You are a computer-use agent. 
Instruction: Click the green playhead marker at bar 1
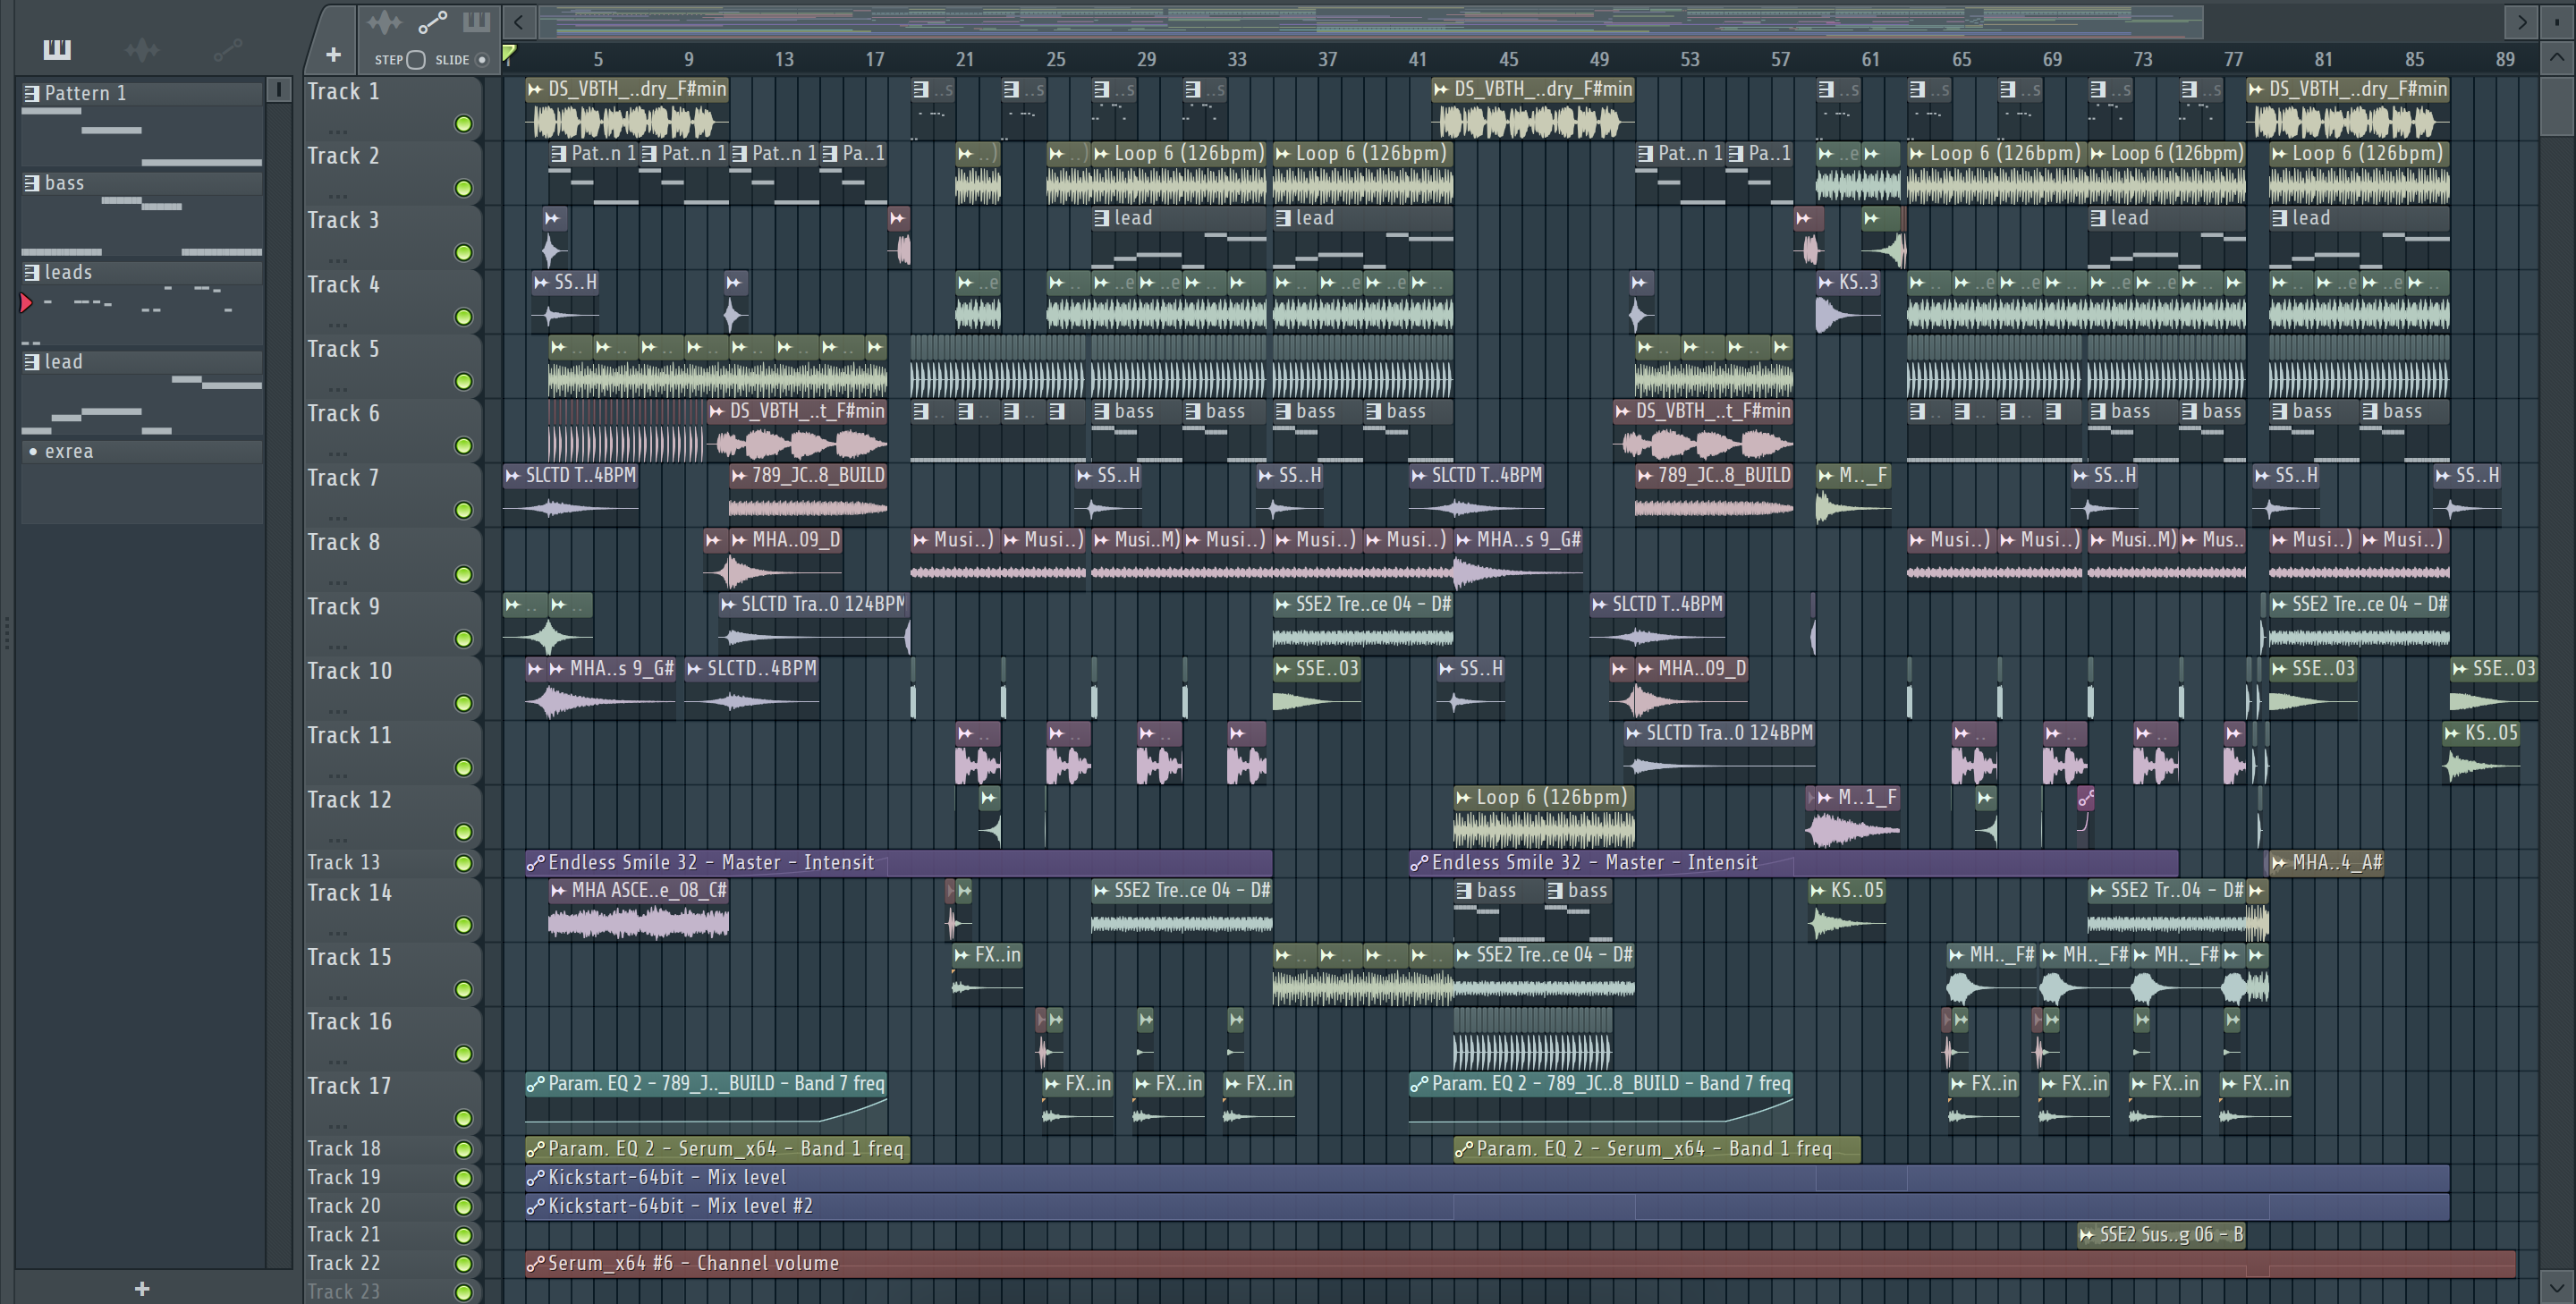[x=509, y=54]
